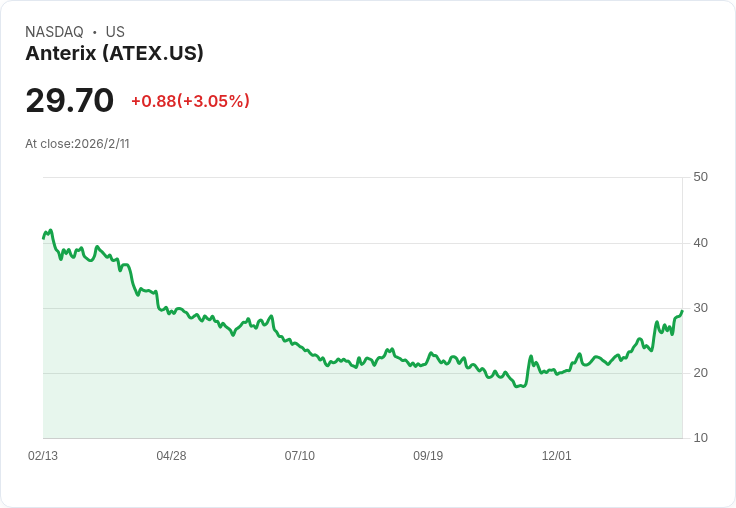The image size is (736, 508).
Task: Click the starting point of the price line
Action: click(43, 238)
